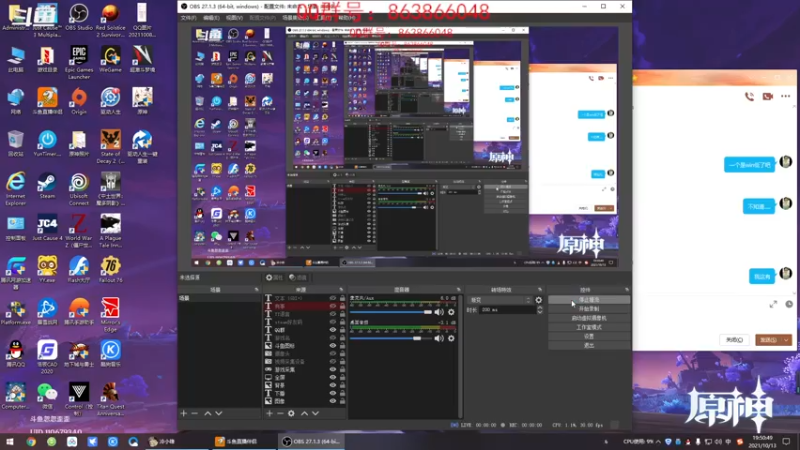Open Epic Games Launcher desktop icon
The width and height of the screenshot is (800, 450).
(79, 62)
